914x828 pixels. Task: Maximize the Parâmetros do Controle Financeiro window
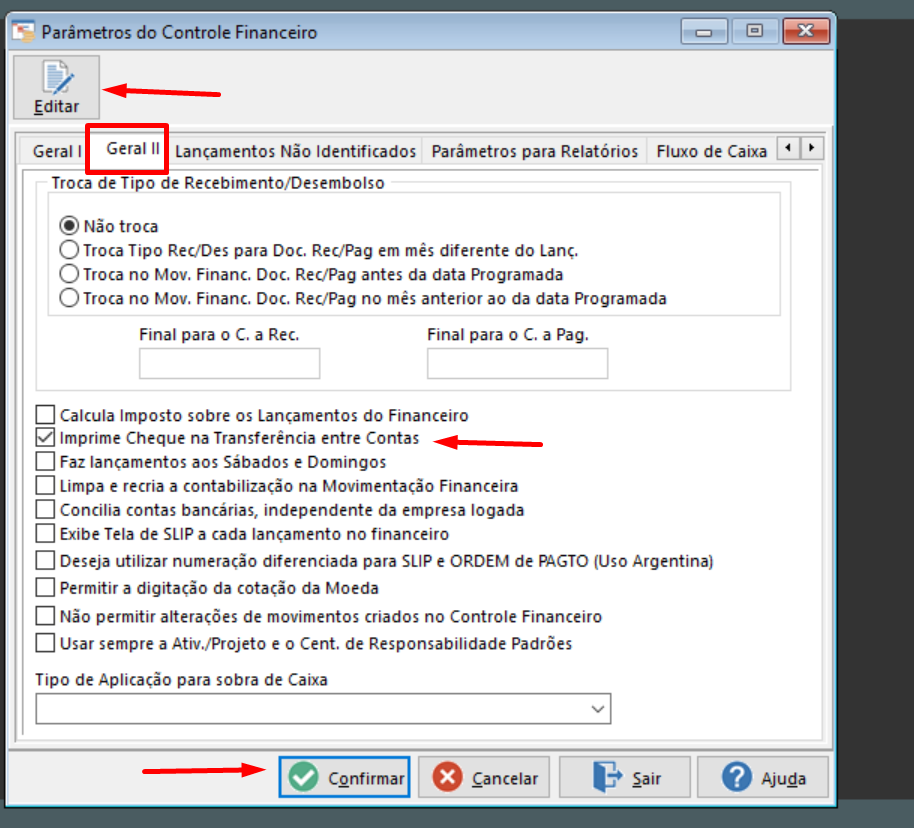tap(755, 31)
